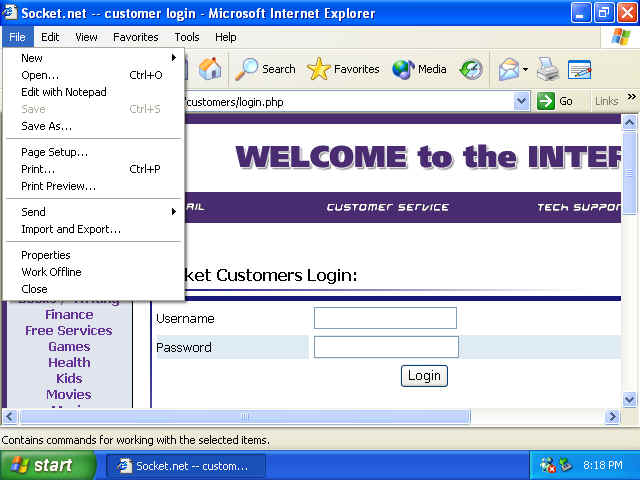Open the File menu
Viewport: 640px width, 480px height.
point(17,37)
